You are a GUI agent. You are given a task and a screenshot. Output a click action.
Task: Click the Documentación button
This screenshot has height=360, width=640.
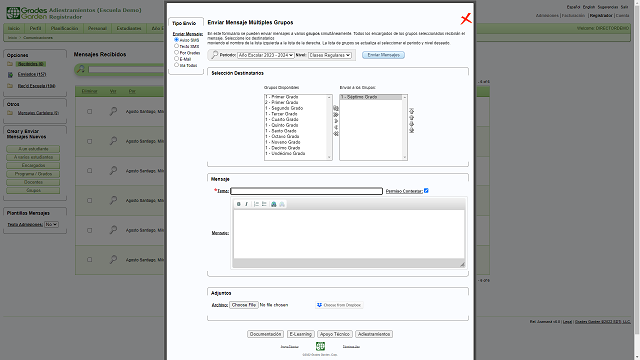[x=265, y=334]
